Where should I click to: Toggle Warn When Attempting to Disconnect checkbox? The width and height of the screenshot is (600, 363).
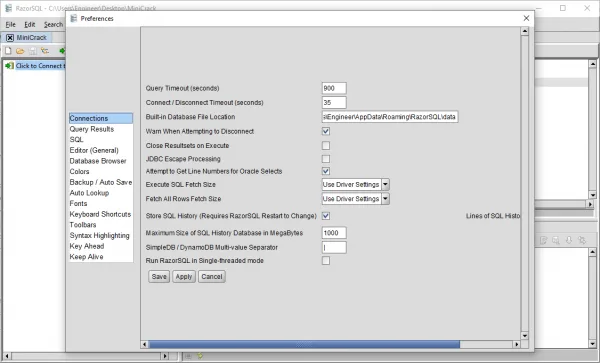coord(326,131)
